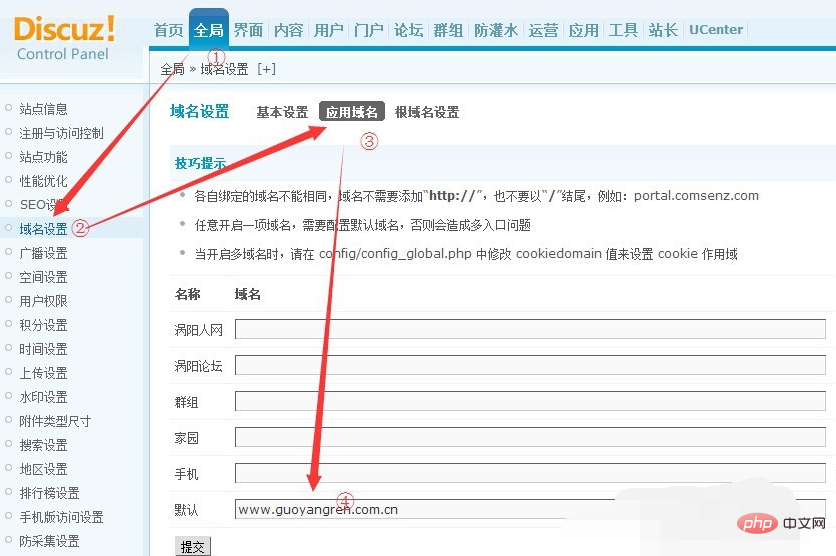Open 手机版访问设置 in the sidebar
The width and height of the screenshot is (836, 556).
[x=61, y=517]
